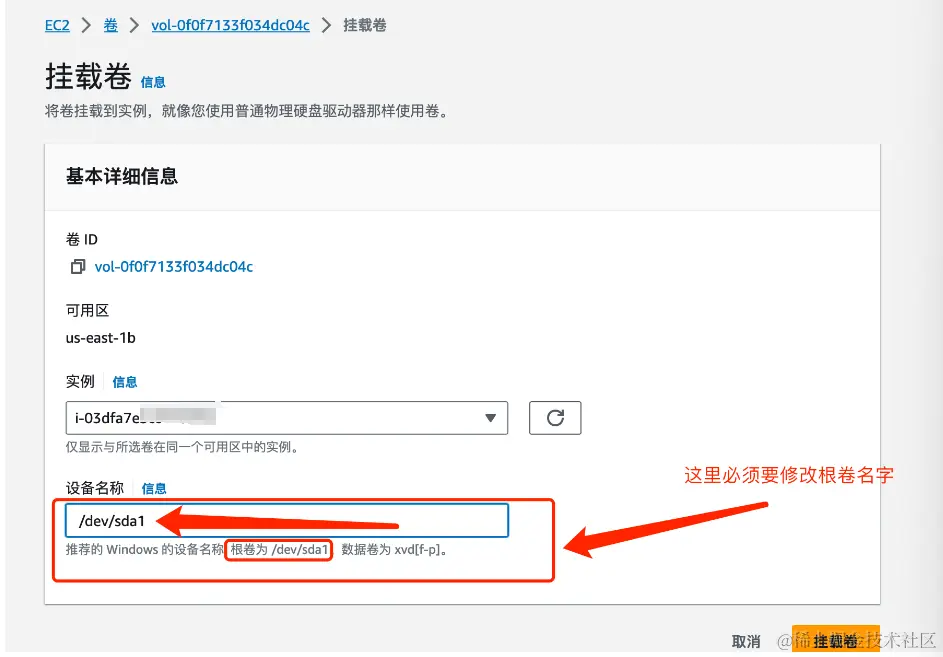Click the 基本详细信息 section header
The height and width of the screenshot is (657, 943).
[x=120, y=175]
